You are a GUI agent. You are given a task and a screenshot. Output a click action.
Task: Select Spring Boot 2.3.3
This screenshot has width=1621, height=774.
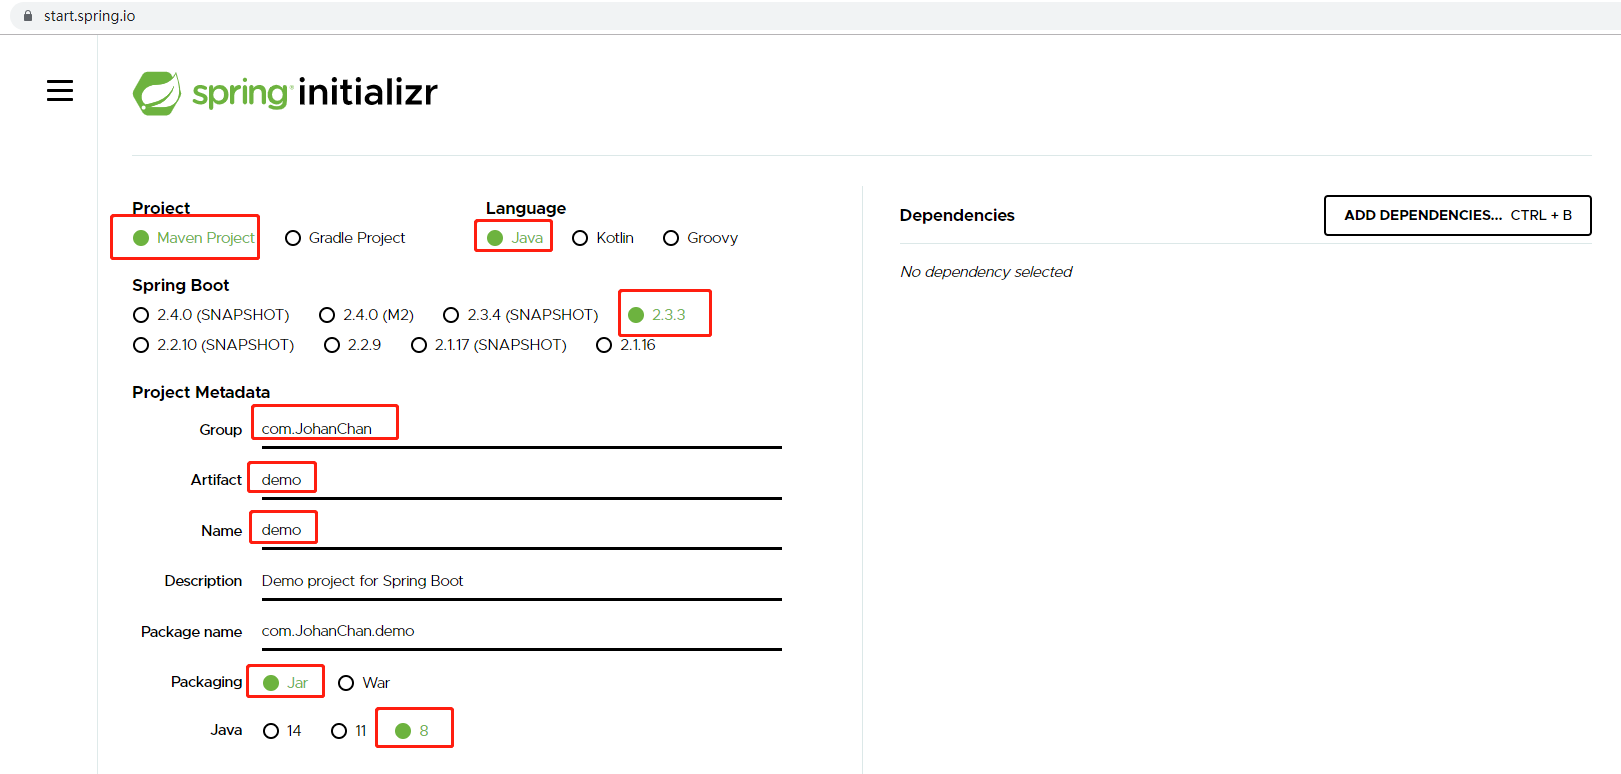(x=657, y=315)
